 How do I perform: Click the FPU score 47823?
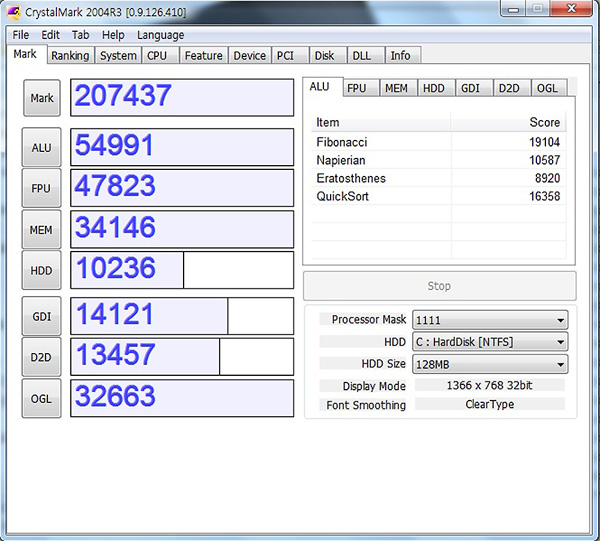[182, 188]
